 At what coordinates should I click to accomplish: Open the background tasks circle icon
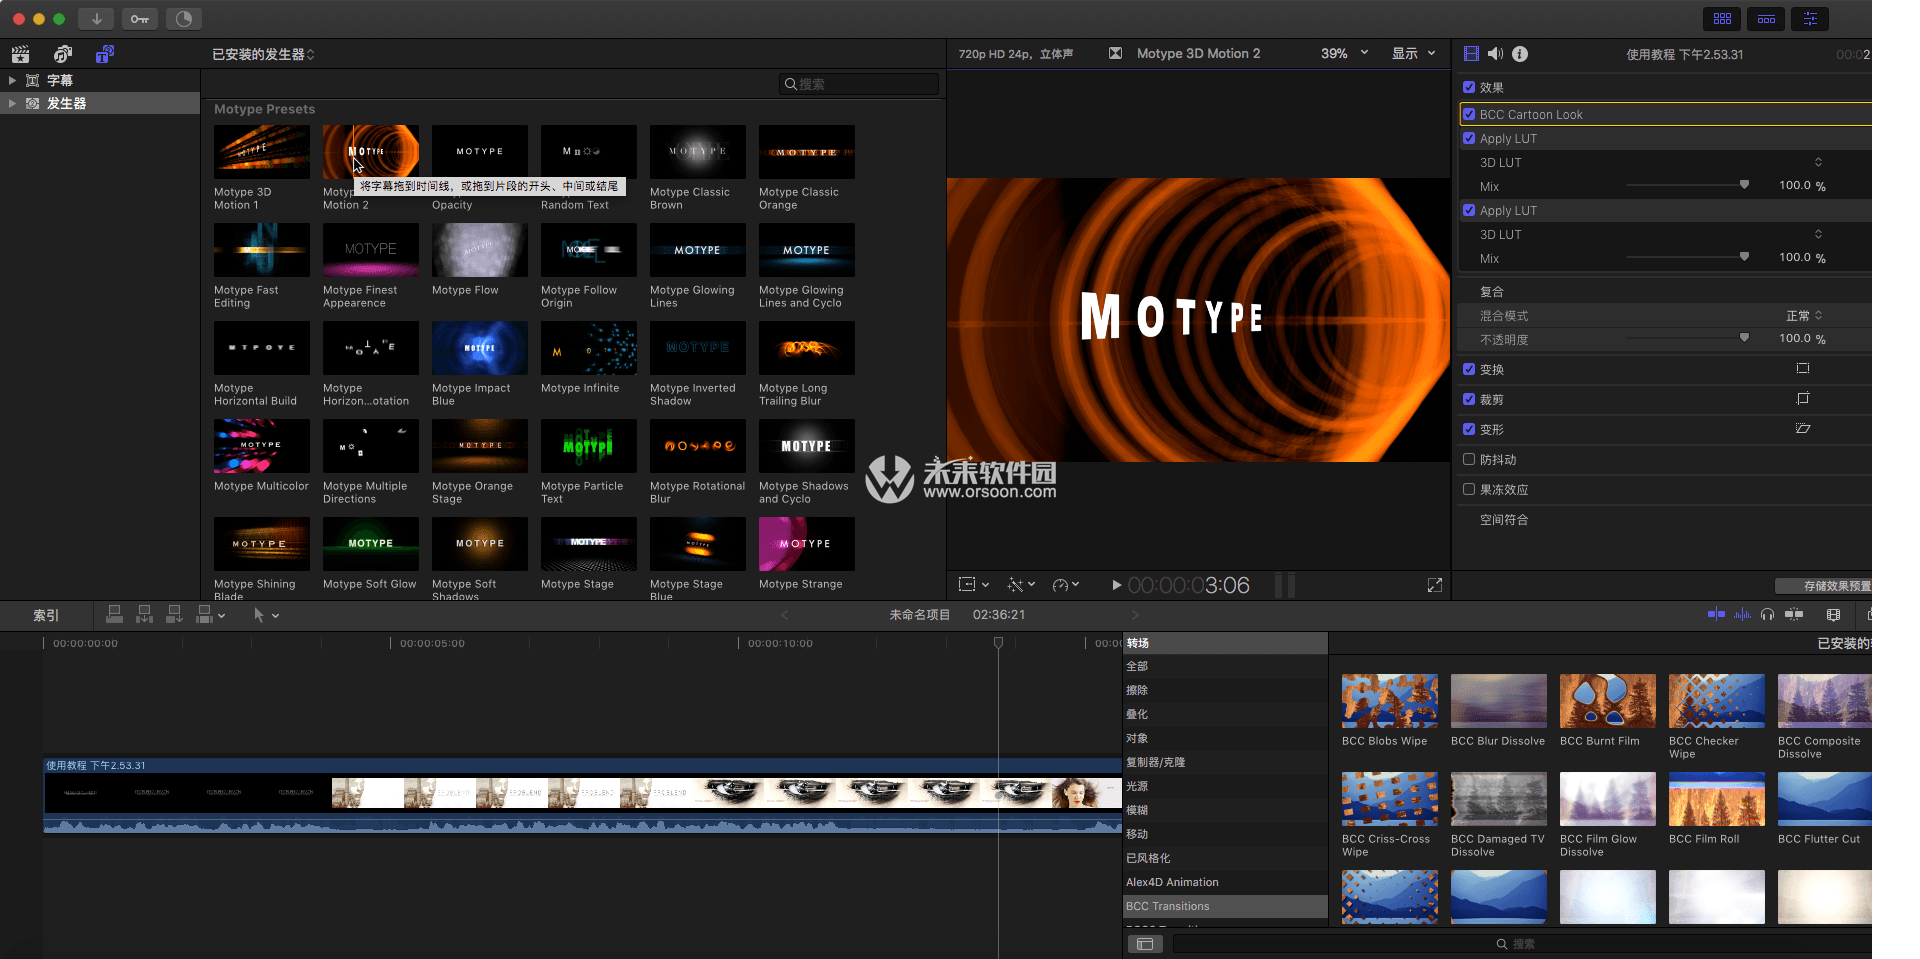184,19
